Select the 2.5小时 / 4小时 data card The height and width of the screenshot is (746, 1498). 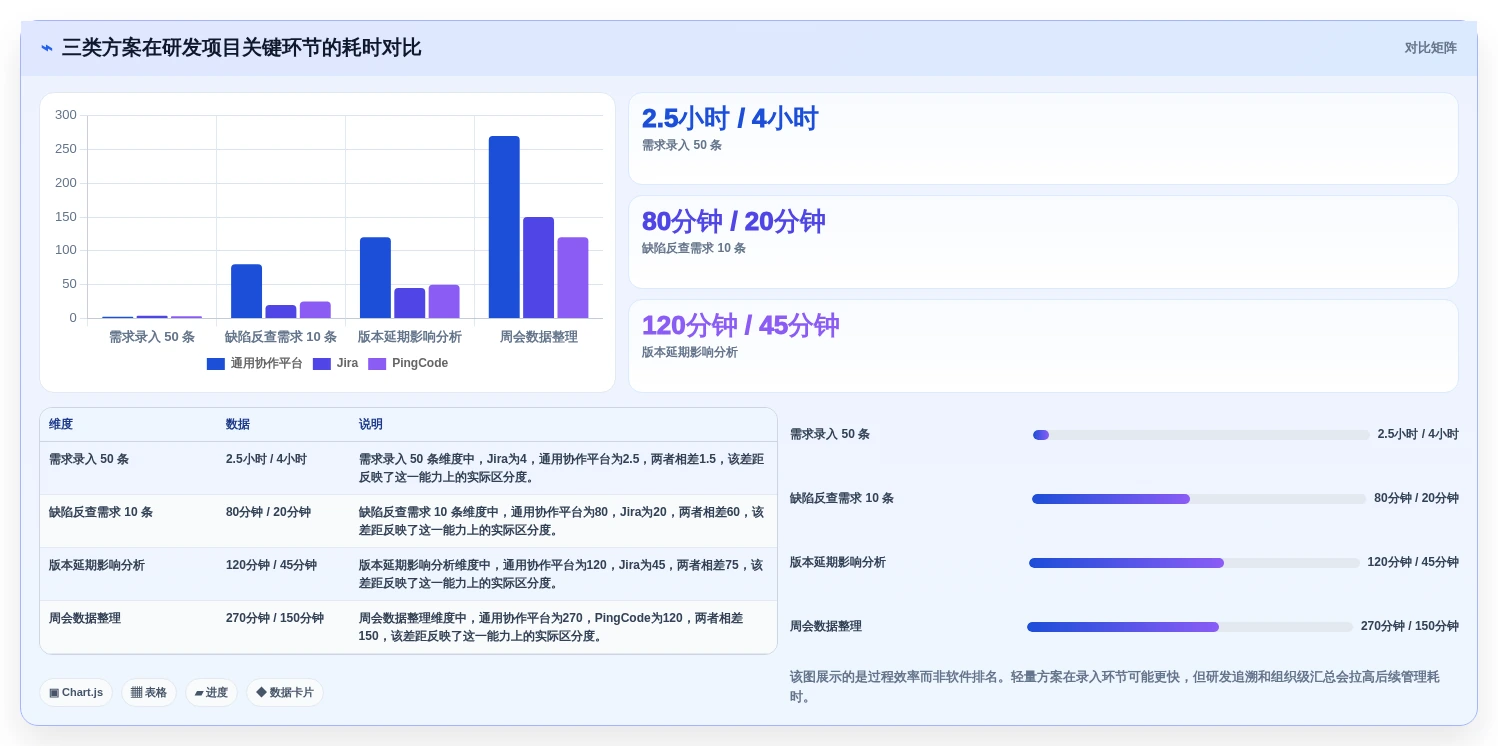pyautogui.click(x=1043, y=139)
